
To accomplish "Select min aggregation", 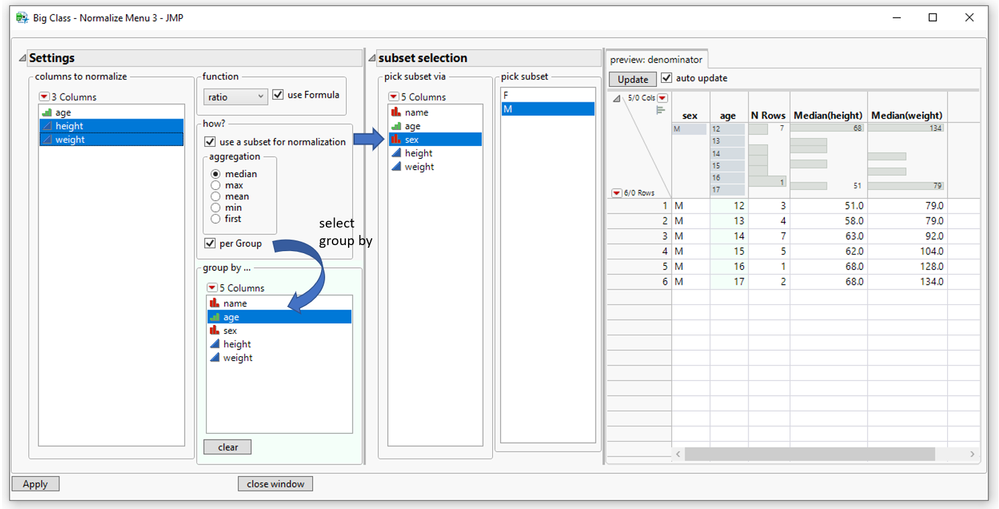I will point(215,207).
